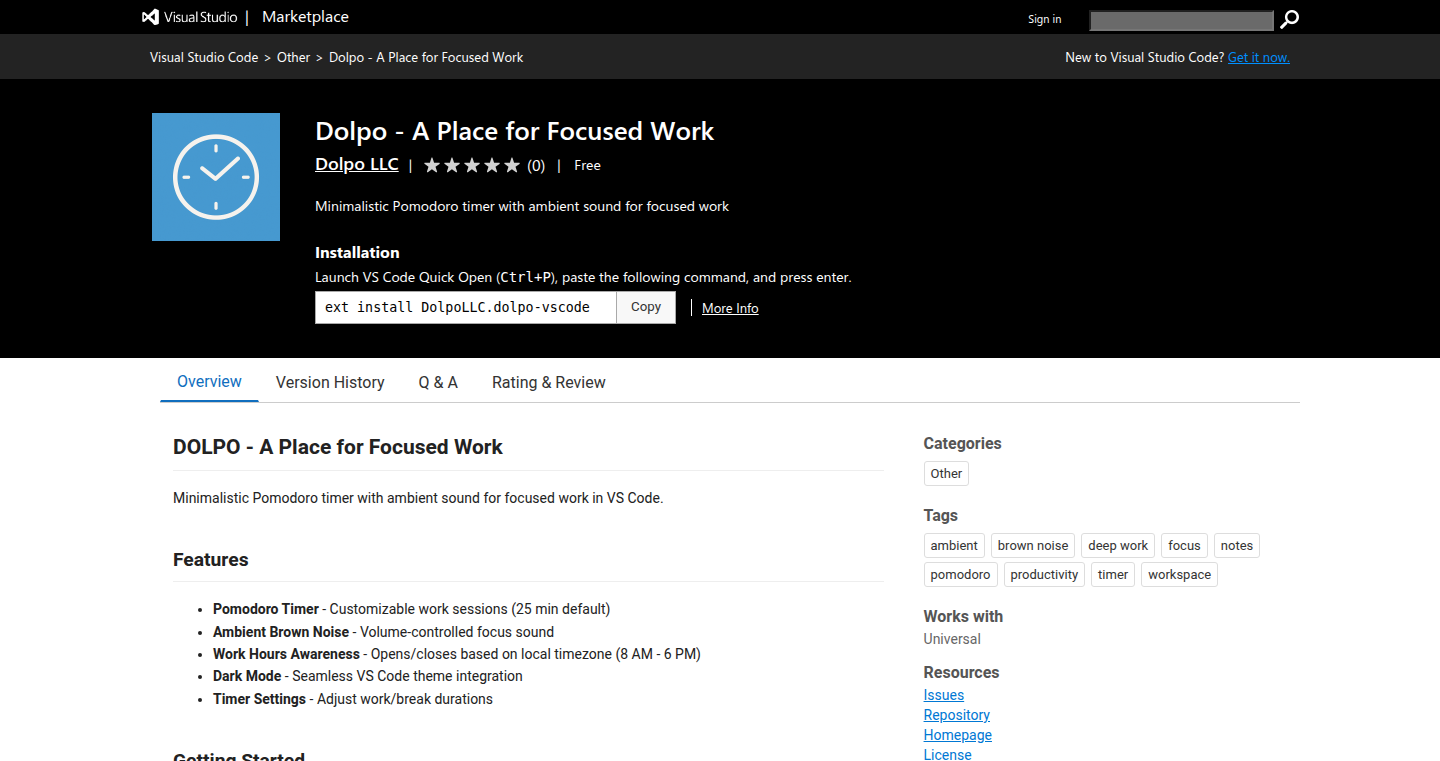Click the Free price label
The width and height of the screenshot is (1440, 761).
(x=587, y=165)
